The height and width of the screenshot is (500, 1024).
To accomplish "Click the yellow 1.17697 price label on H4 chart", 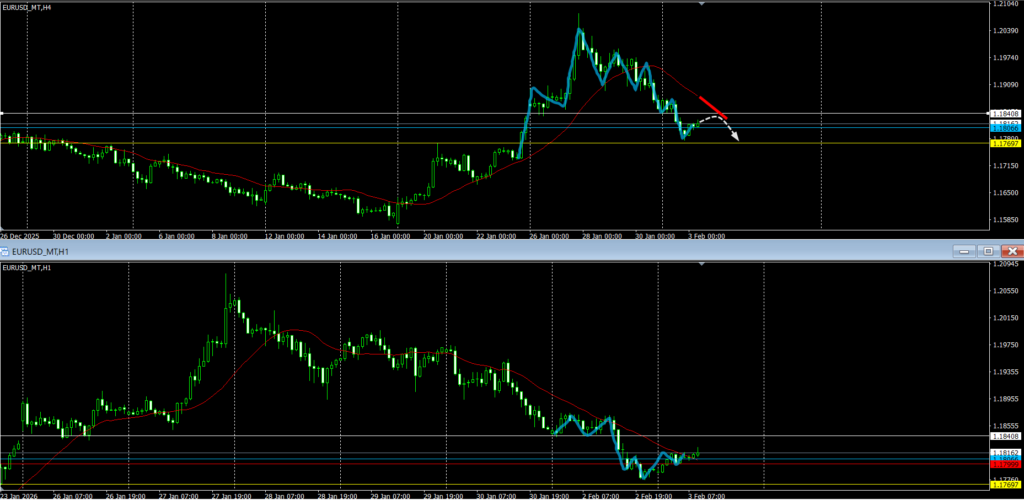I will 1004,144.
